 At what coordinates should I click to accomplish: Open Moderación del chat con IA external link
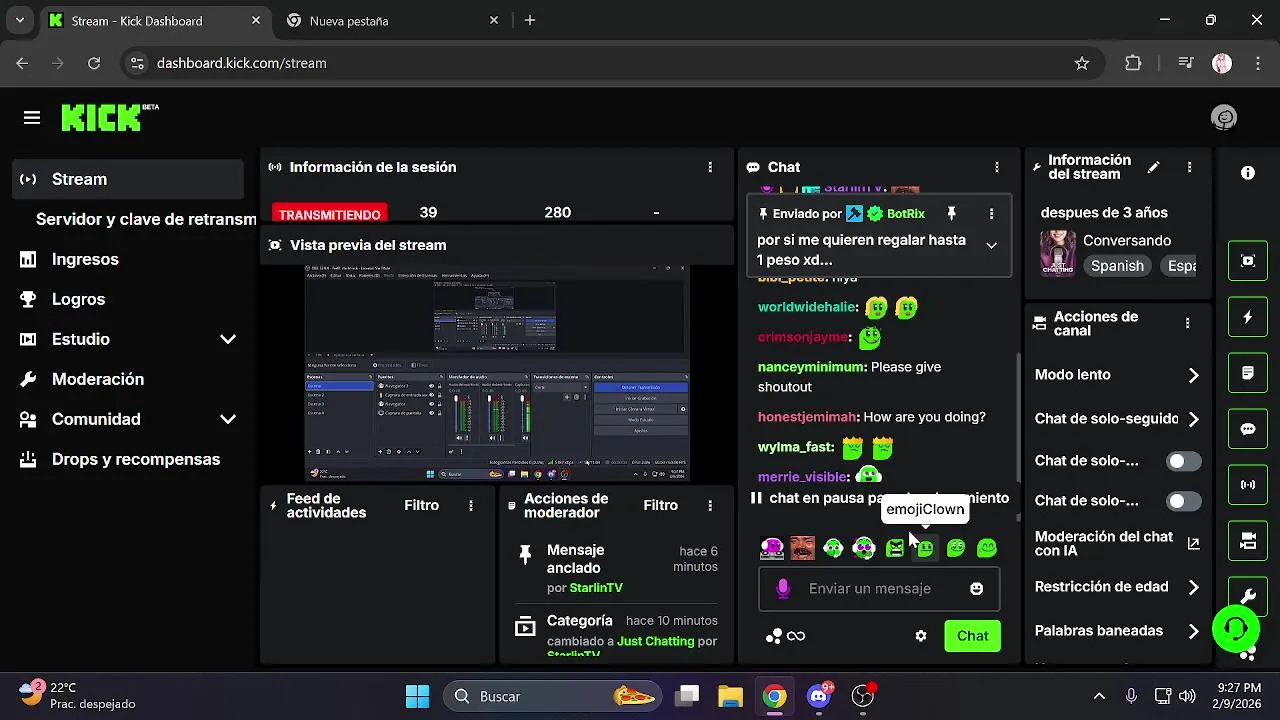[x=1193, y=544]
